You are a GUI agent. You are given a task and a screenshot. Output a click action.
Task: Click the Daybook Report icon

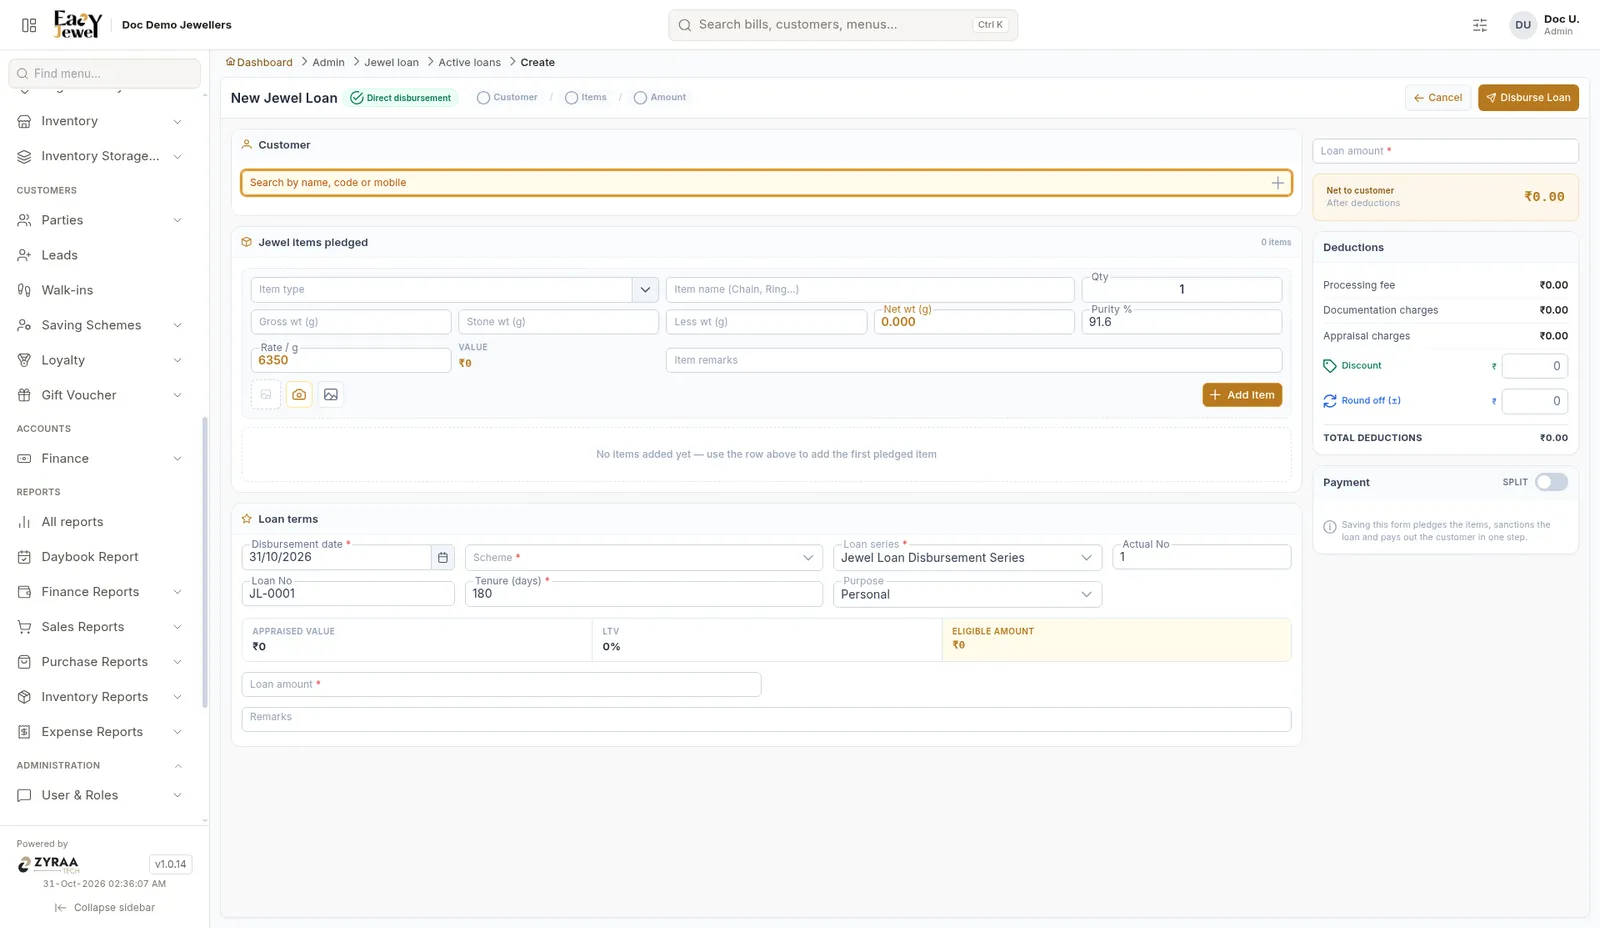[x=24, y=557]
